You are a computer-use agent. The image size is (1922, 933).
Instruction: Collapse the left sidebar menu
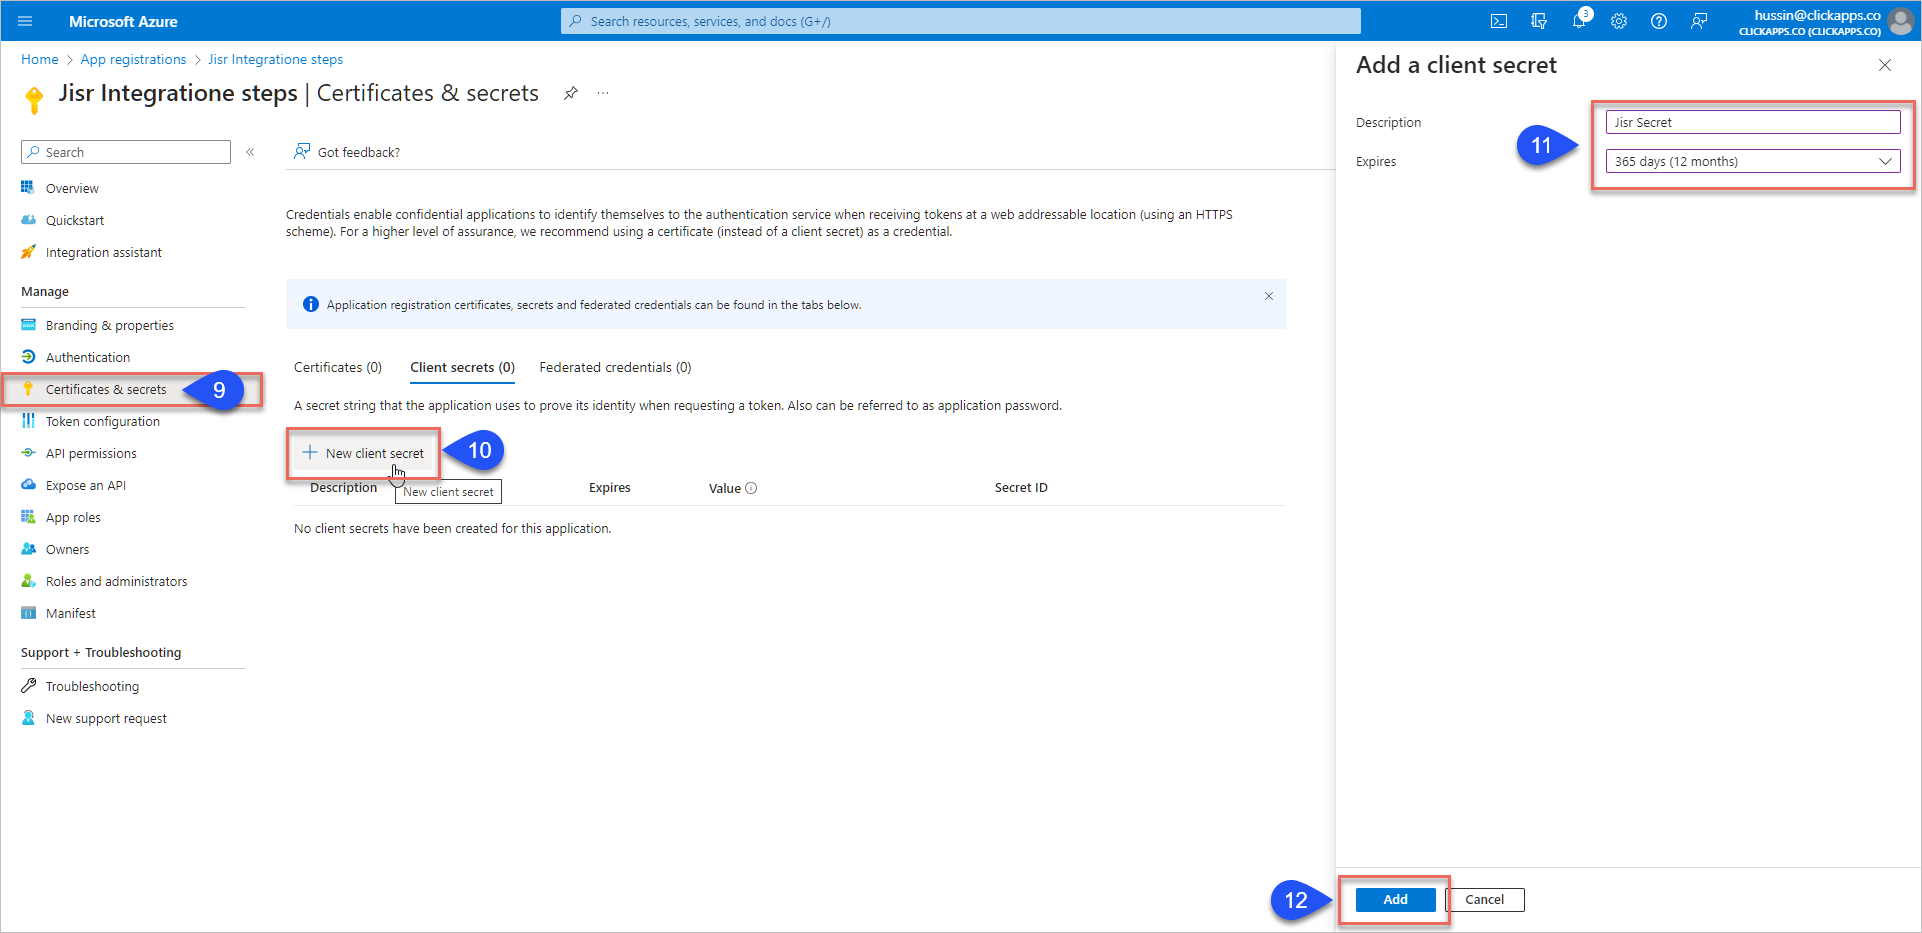(x=250, y=152)
